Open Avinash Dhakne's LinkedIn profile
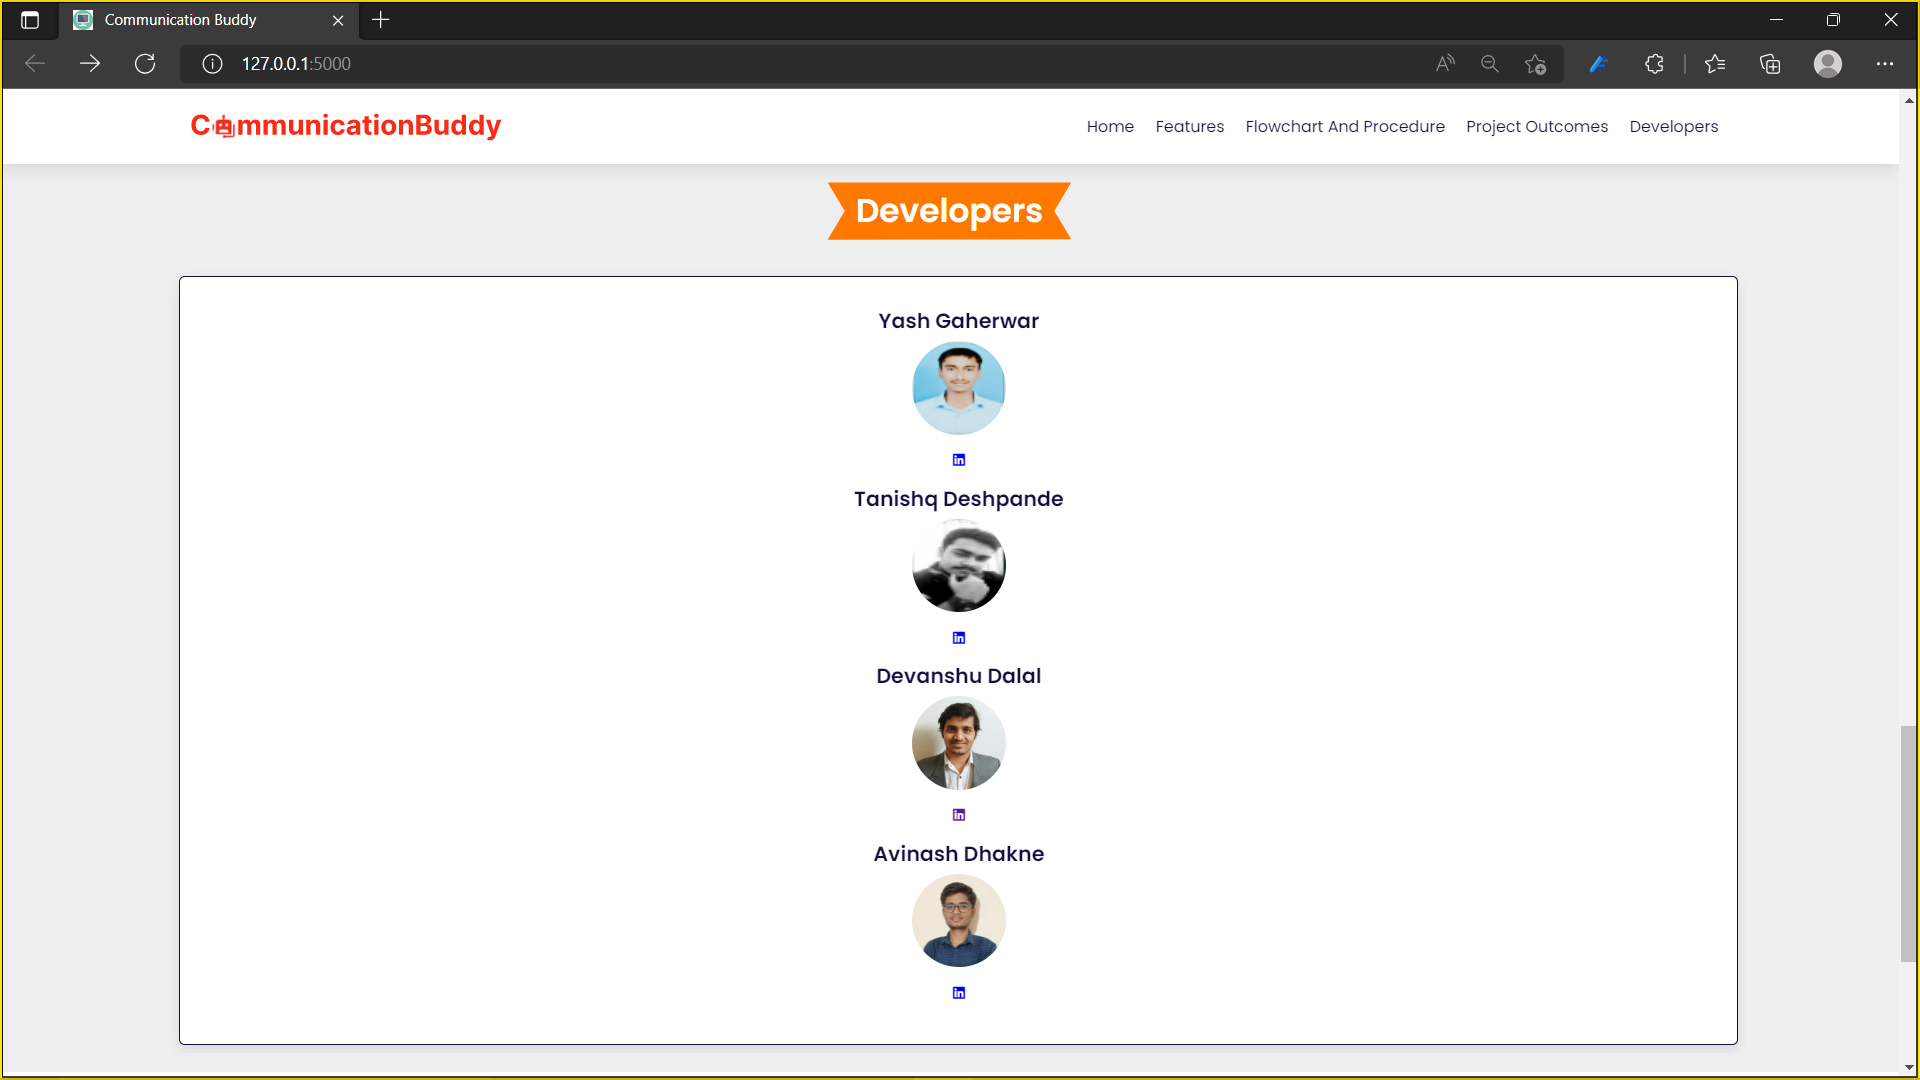Viewport: 1920px width, 1080px height. pyautogui.click(x=958, y=992)
